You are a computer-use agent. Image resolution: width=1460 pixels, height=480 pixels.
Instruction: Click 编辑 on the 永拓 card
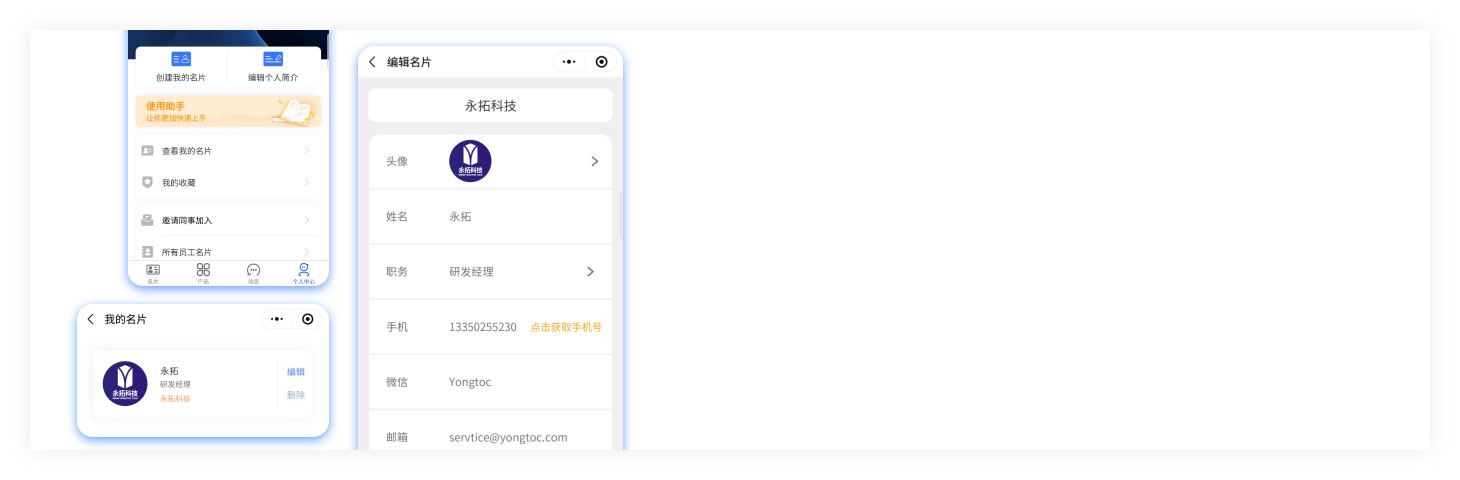point(296,372)
